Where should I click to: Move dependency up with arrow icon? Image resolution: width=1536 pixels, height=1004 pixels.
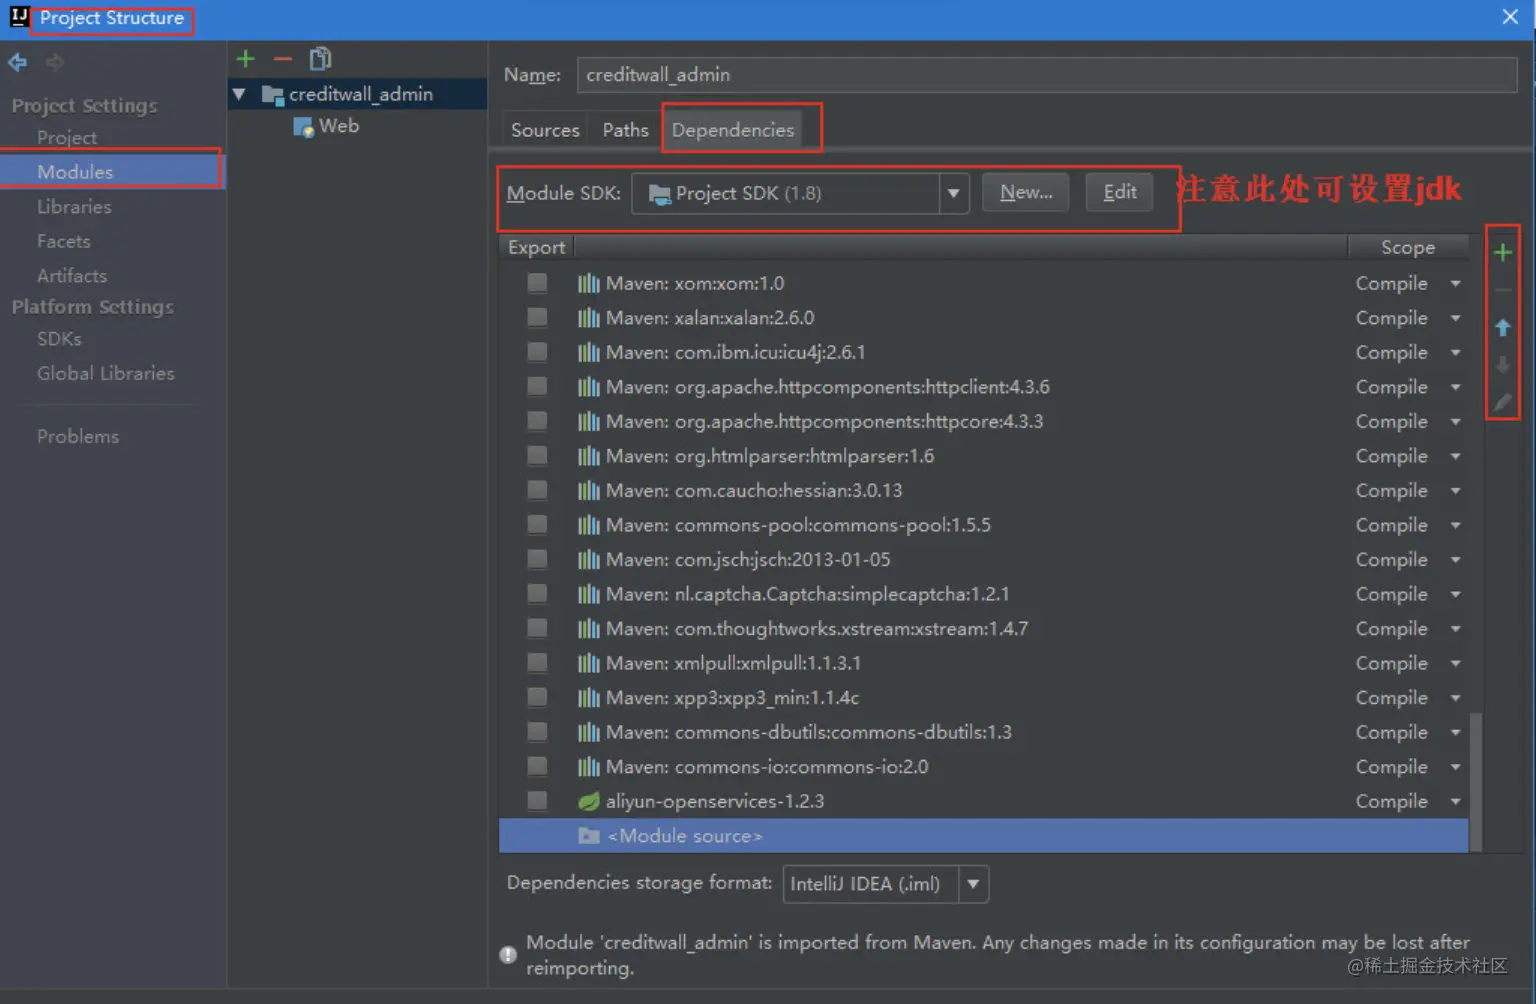[x=1502, y=328]
